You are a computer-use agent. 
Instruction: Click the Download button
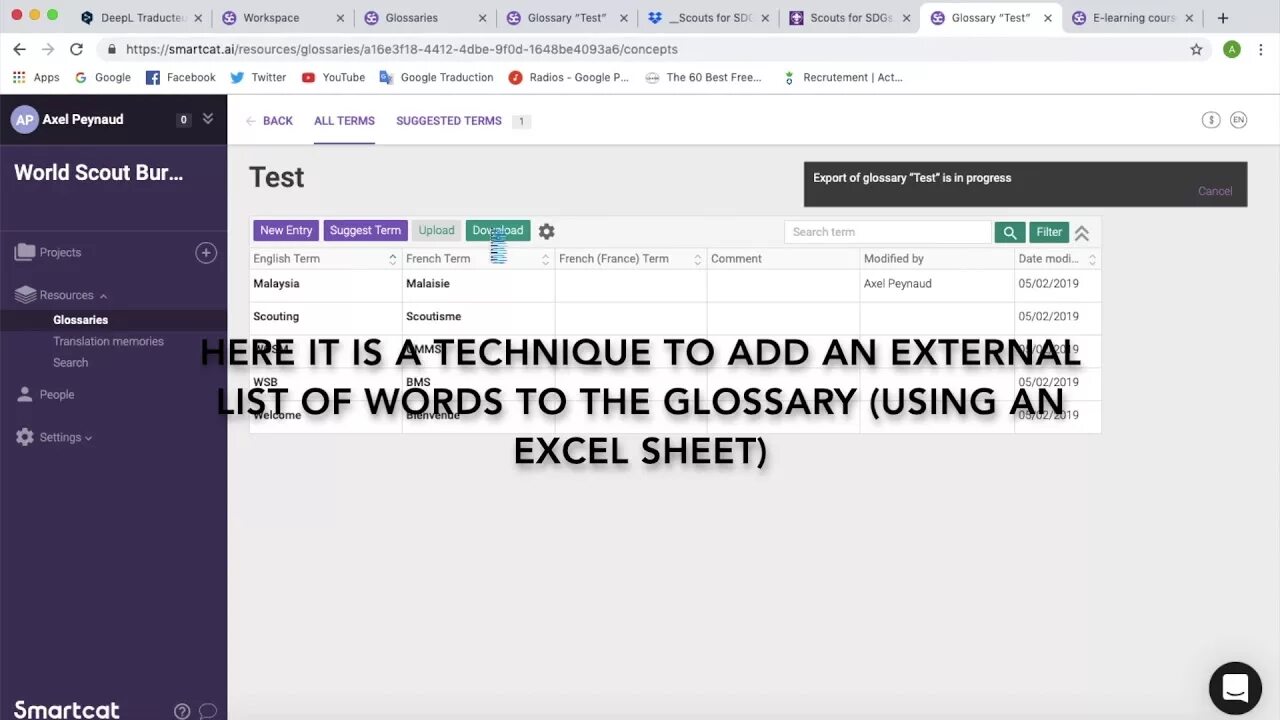coord(498,231)
